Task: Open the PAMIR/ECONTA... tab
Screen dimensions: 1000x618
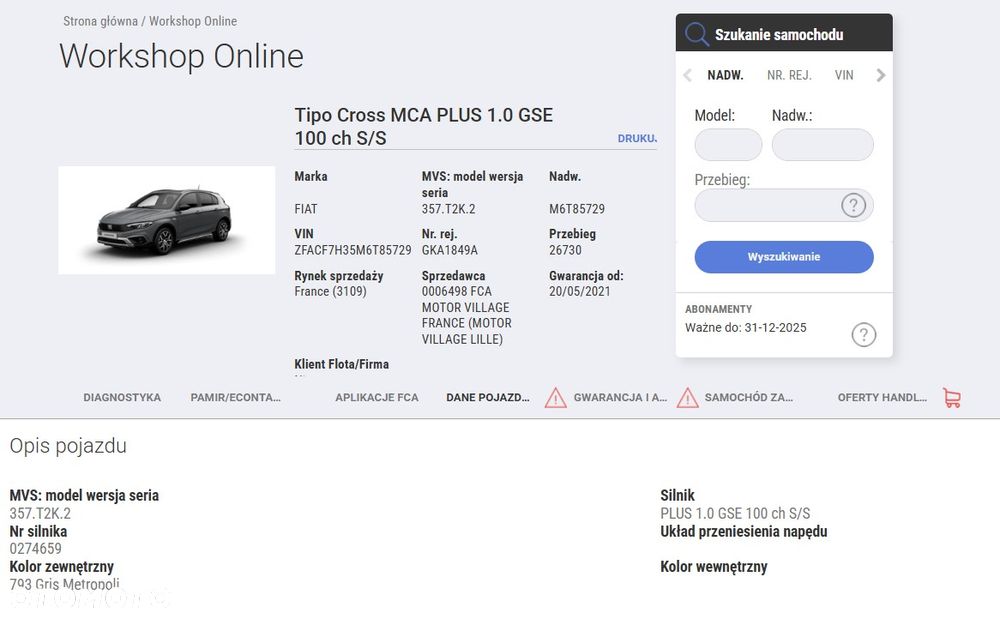Action: (235, 397)
